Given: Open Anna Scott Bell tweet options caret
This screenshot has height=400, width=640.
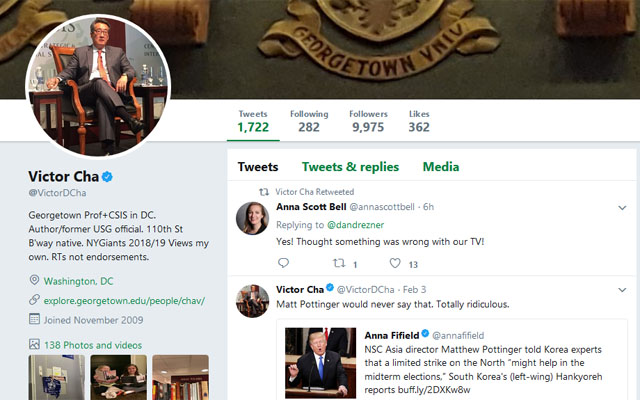Looking at the screenshot, I should point(620,207).
